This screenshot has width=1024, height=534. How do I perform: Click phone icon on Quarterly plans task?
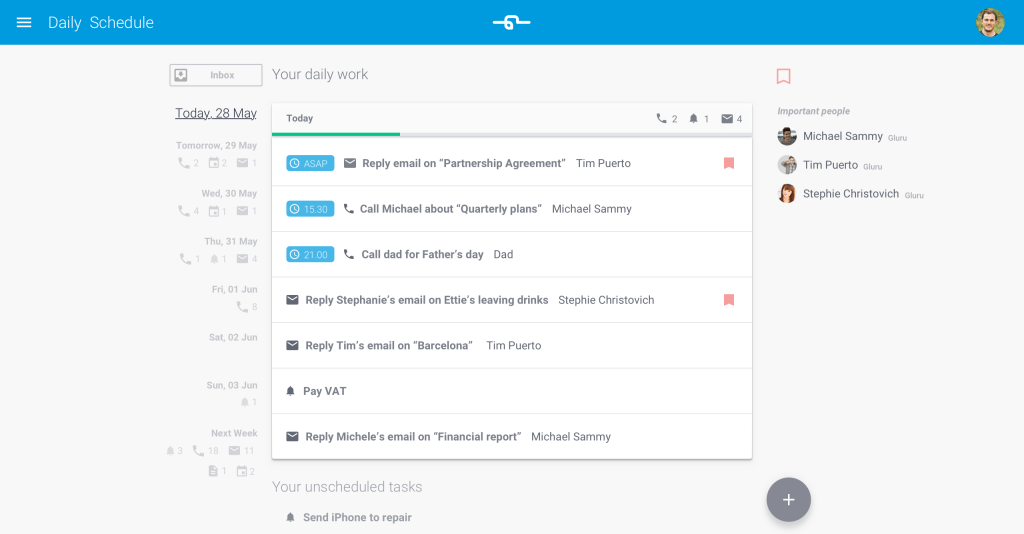coord(349,209)
